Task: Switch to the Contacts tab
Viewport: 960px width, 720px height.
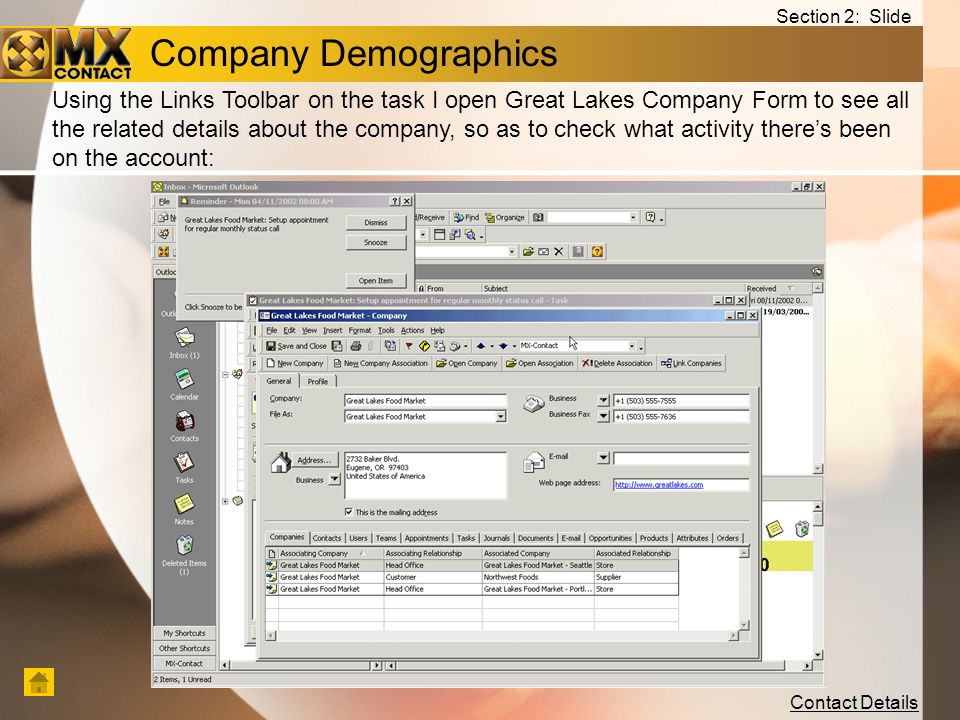Action: (326, 538)
